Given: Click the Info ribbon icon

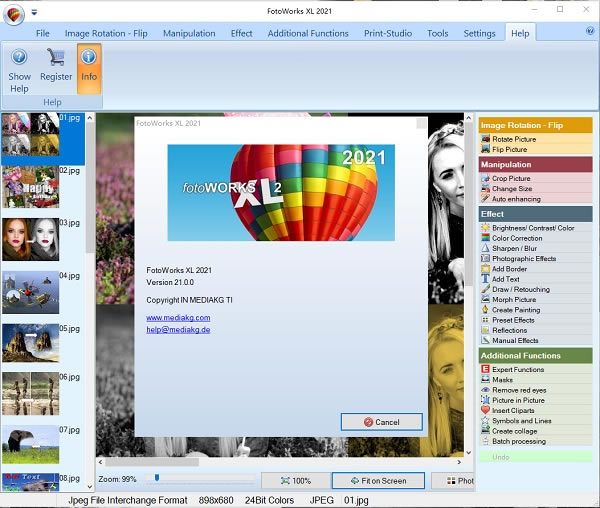Looking at the screenshot, I should pos(89,59).
